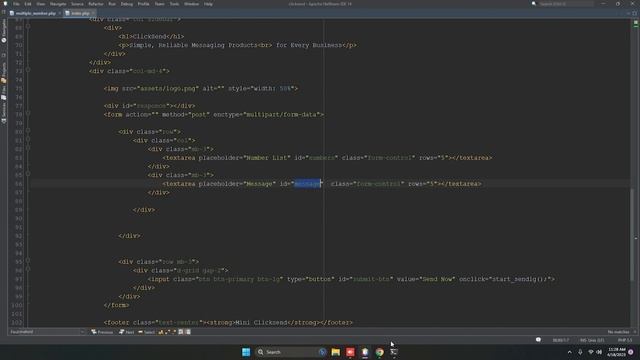
Task: Open the Window menu
Action: [191, 4]
